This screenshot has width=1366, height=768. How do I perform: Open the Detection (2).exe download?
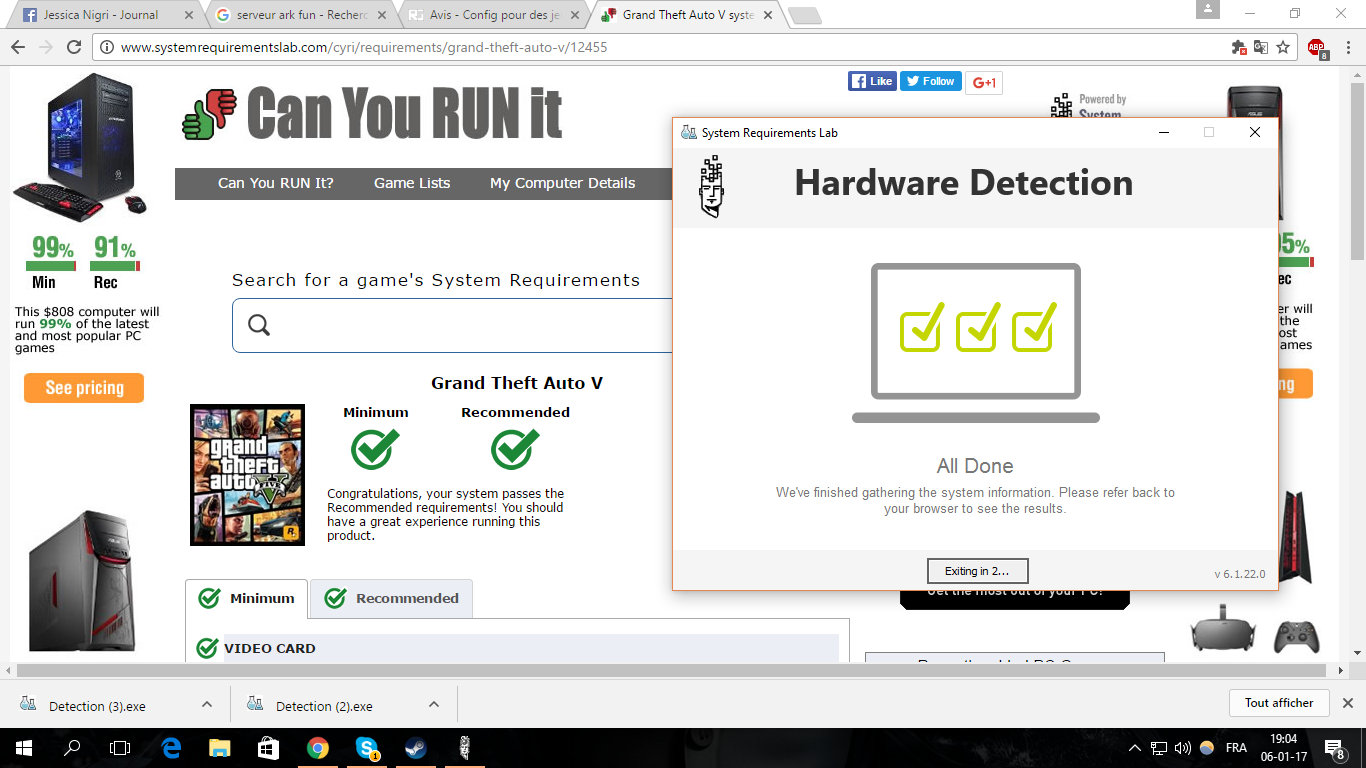(x=324, y=706)
